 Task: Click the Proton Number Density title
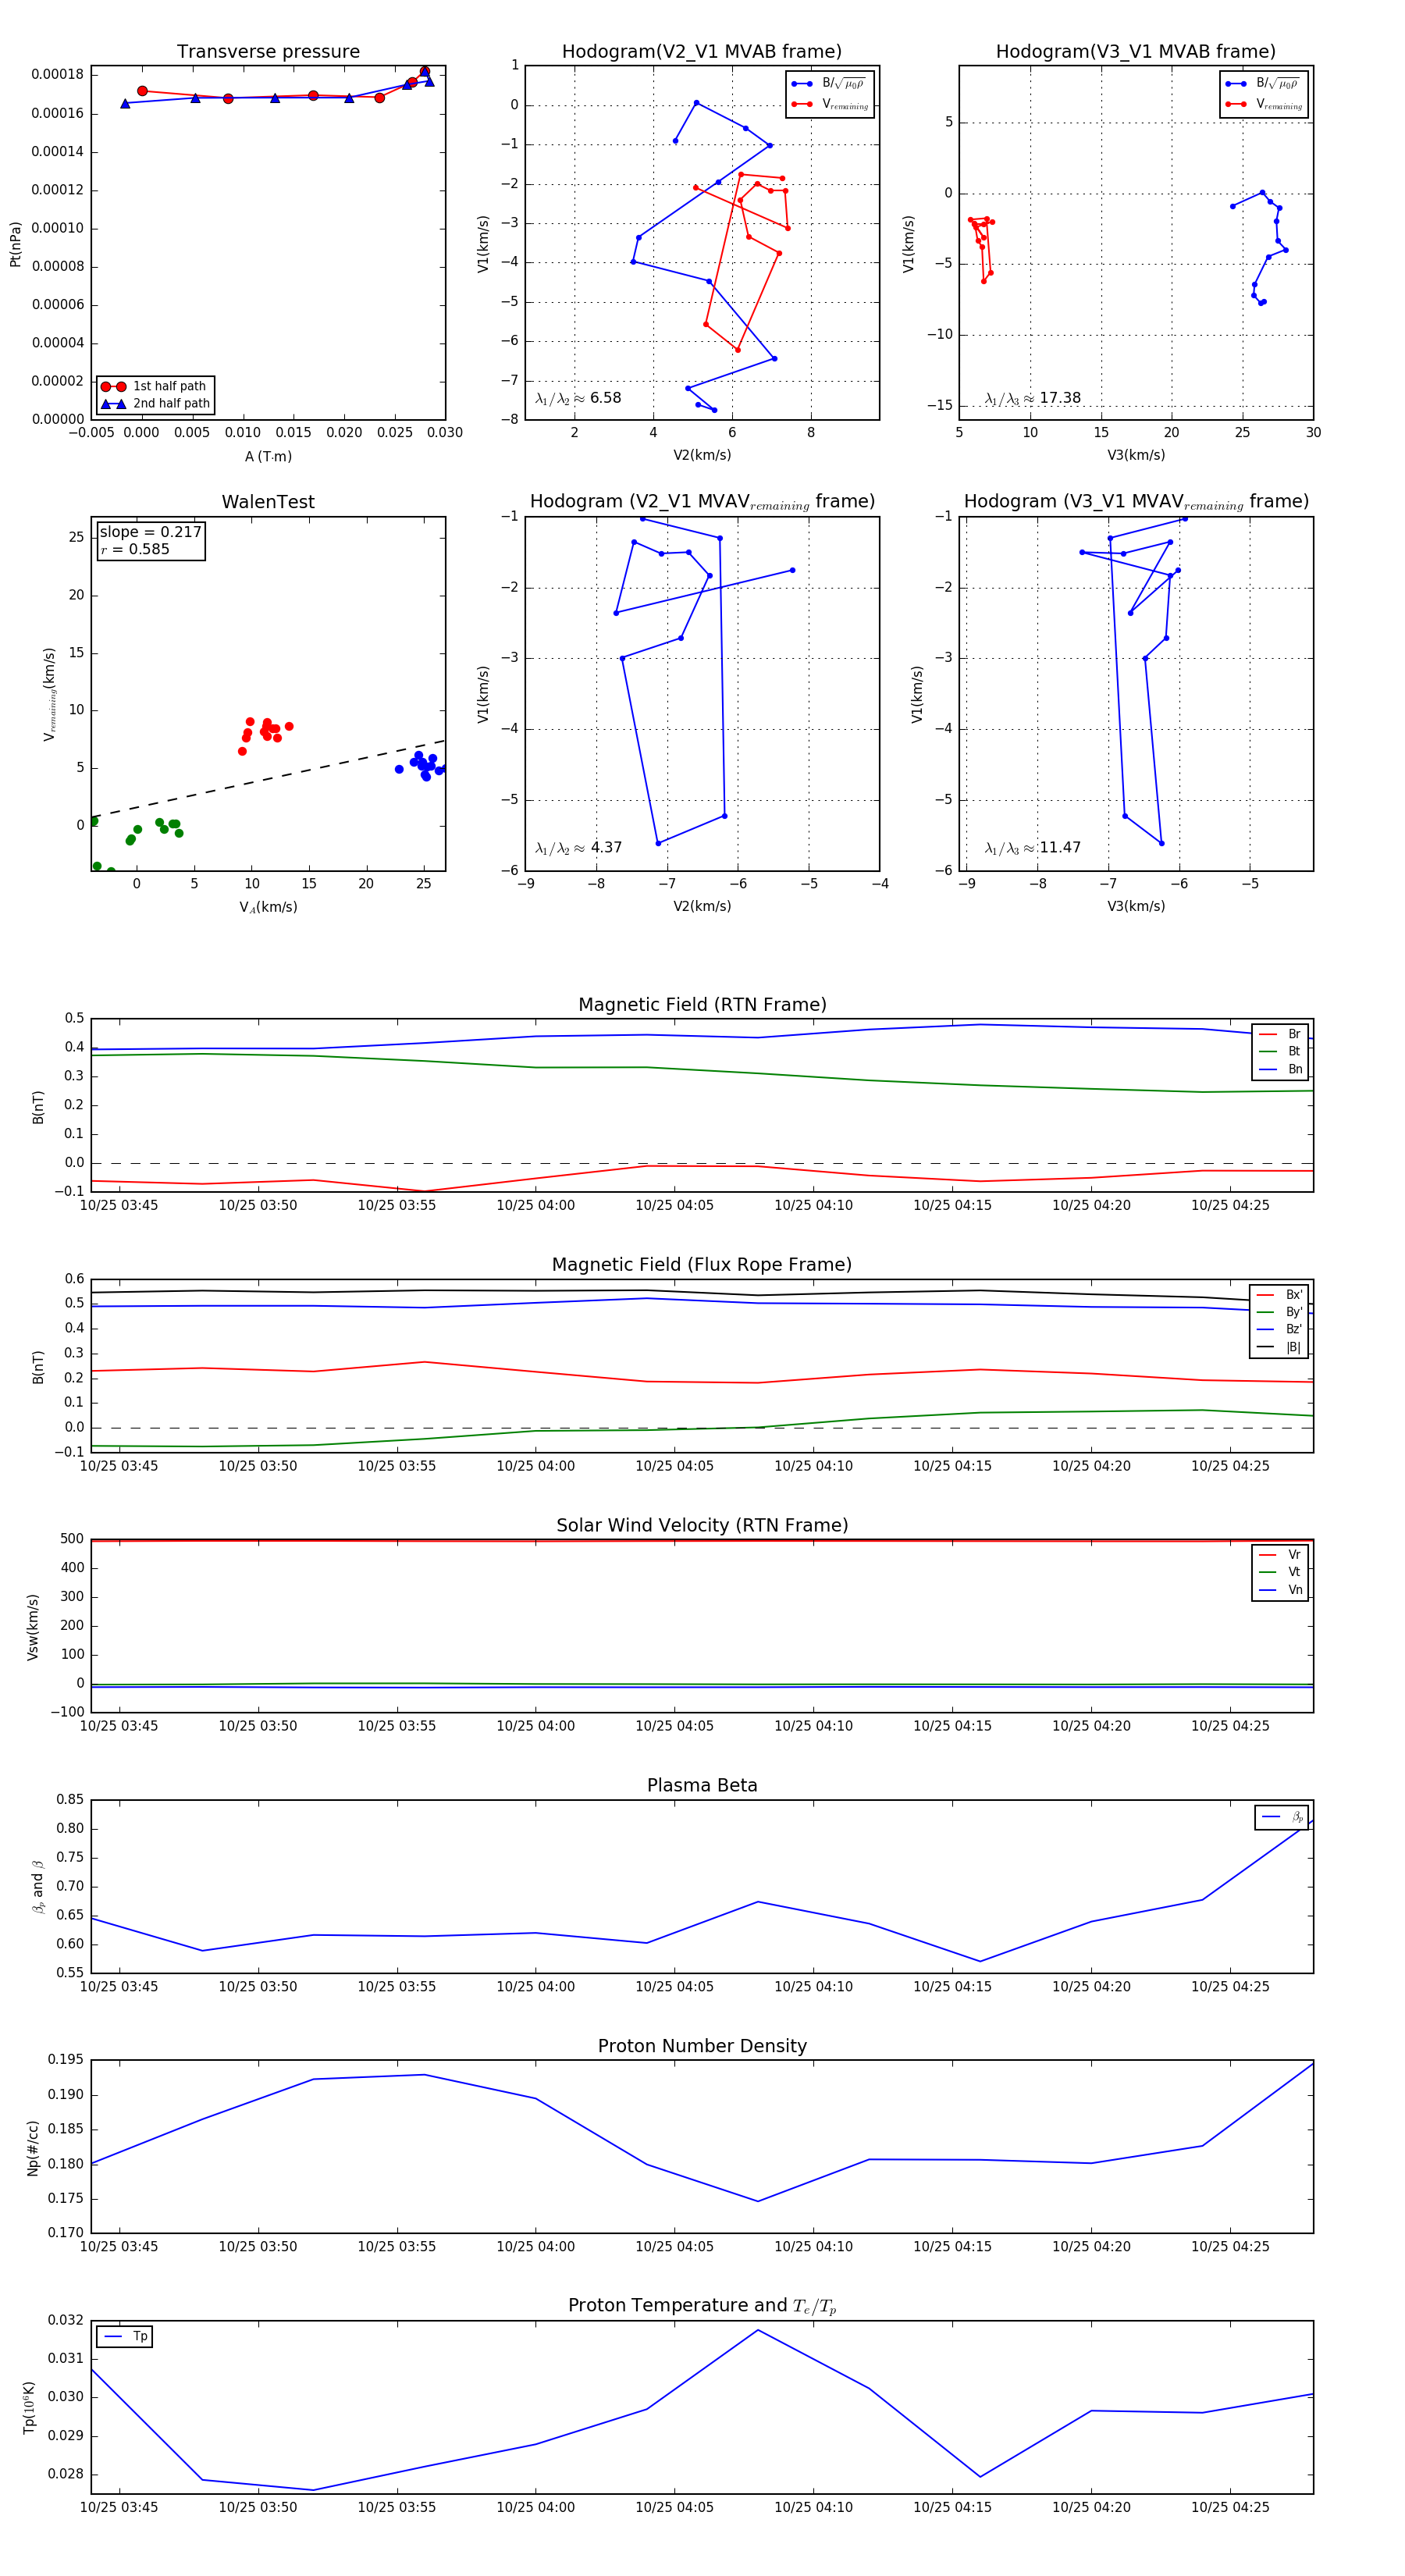coord(702,2046)
